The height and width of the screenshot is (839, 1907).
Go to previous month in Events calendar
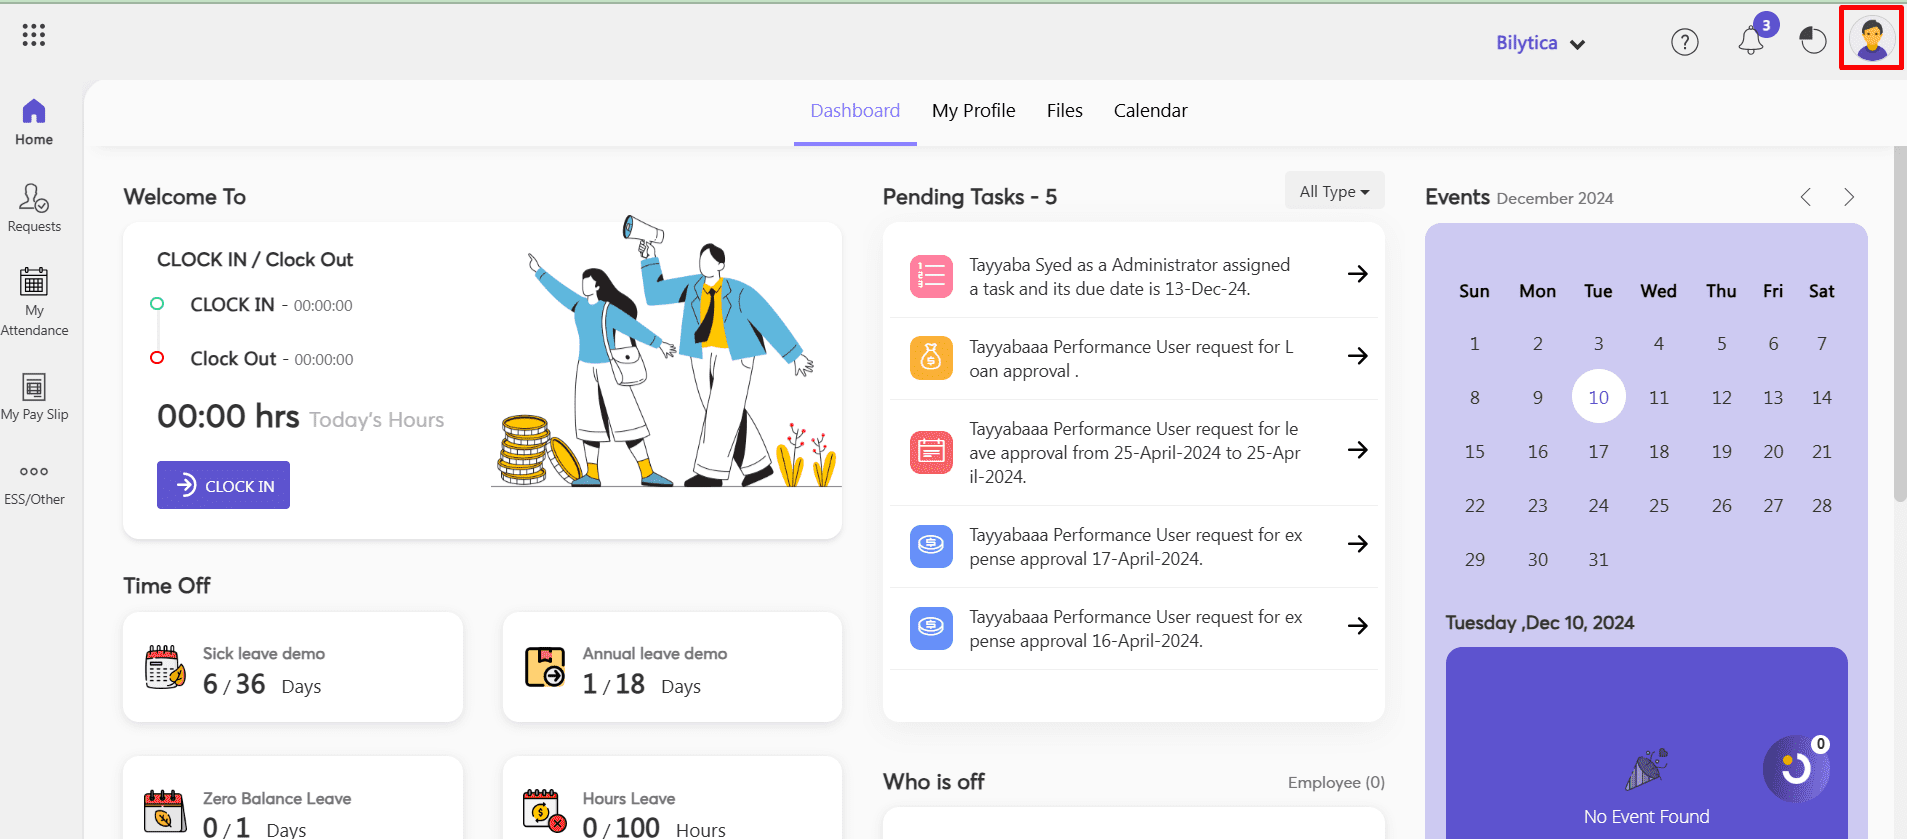1806,197
